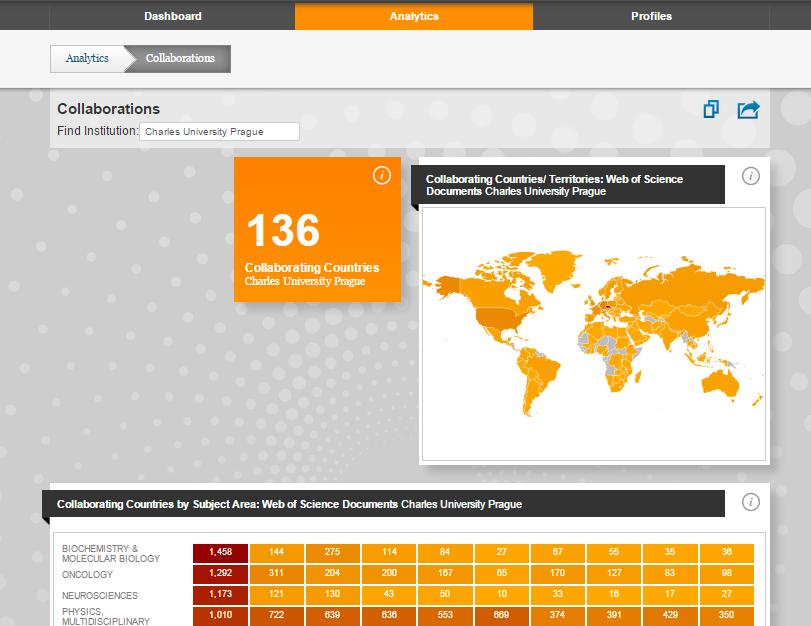Click the 83 heatmap cell
The width and height of the screenshot is (811, 626).
(670, 573)
